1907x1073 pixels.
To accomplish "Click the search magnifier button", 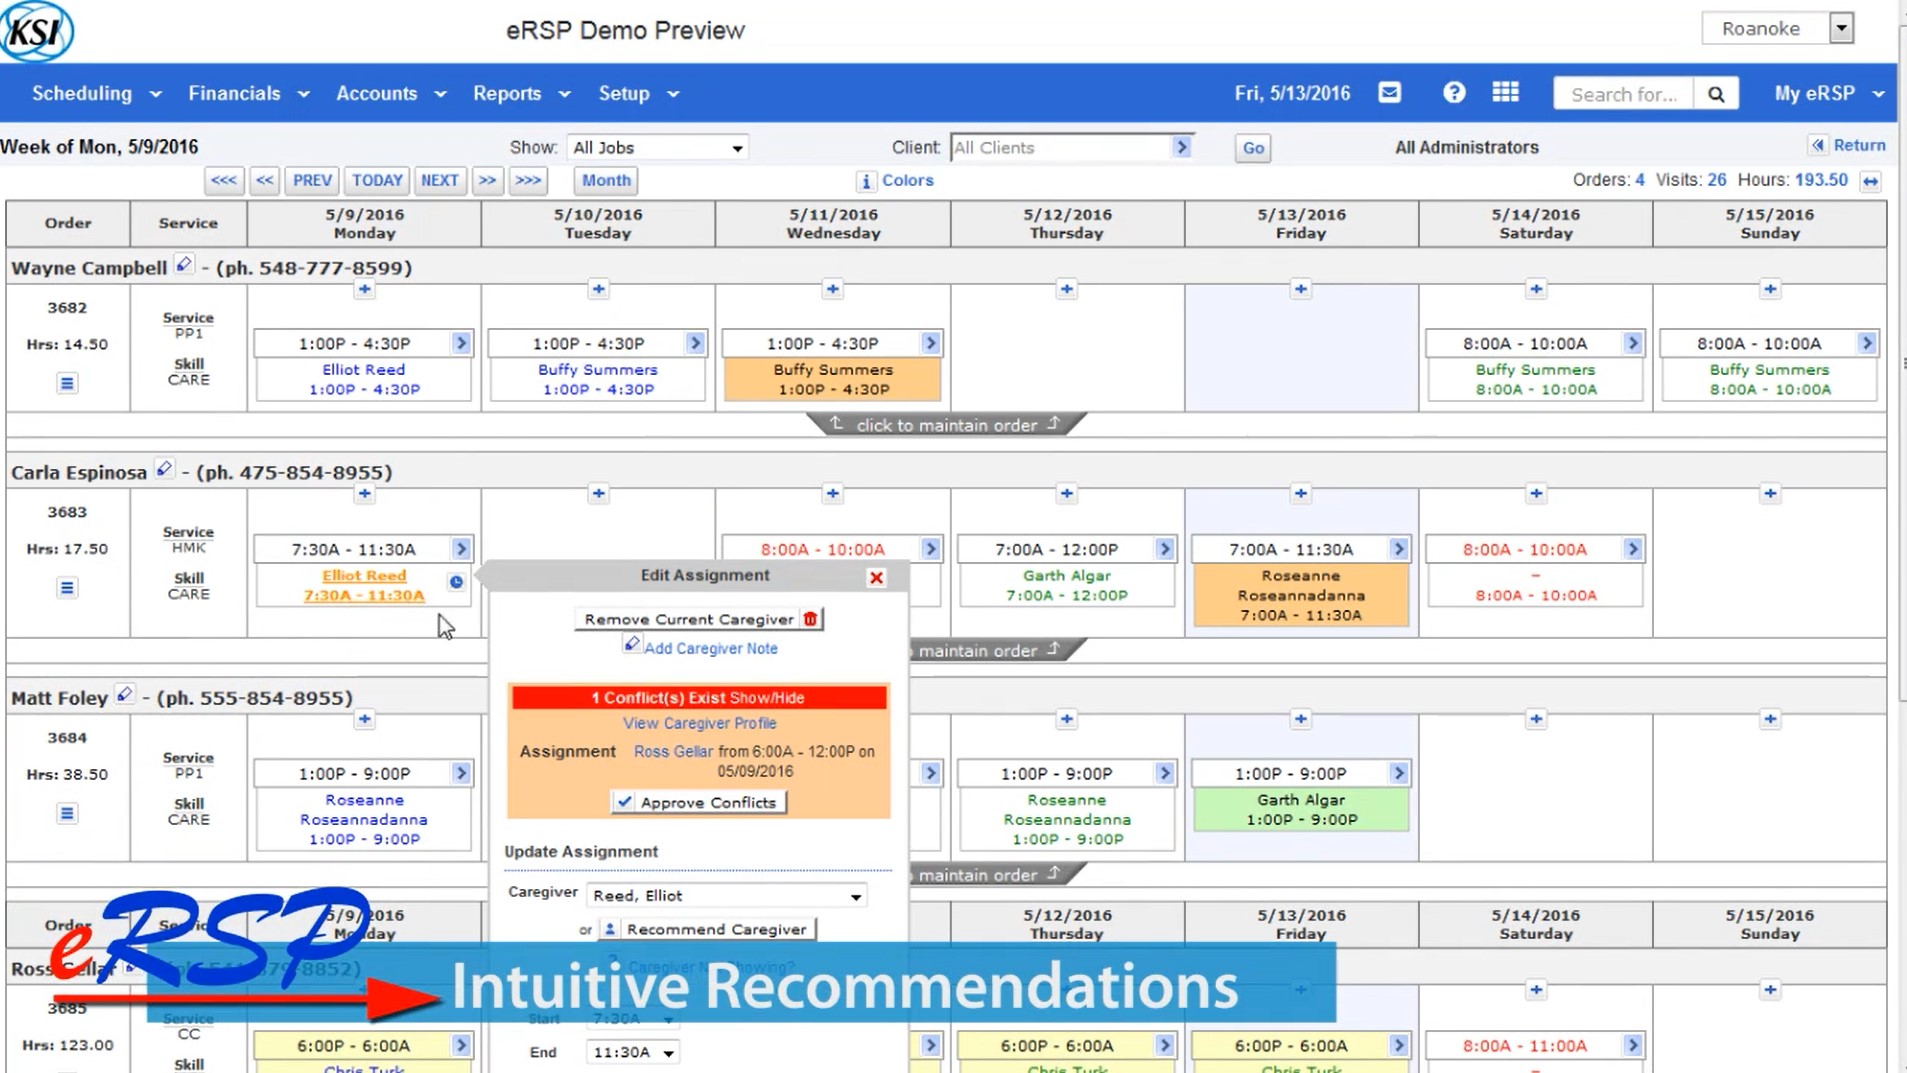I will (x=1716, y=94).
